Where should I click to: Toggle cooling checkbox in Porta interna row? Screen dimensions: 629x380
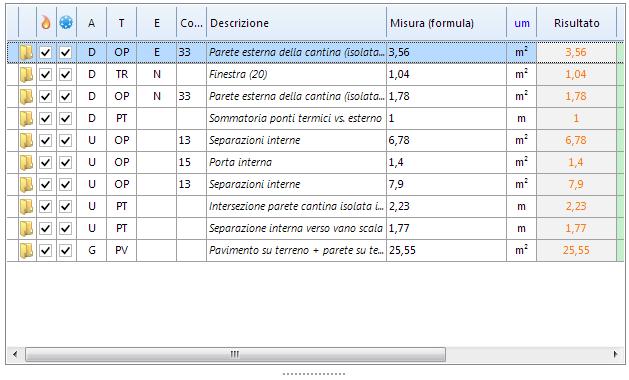tap(66, 163)
